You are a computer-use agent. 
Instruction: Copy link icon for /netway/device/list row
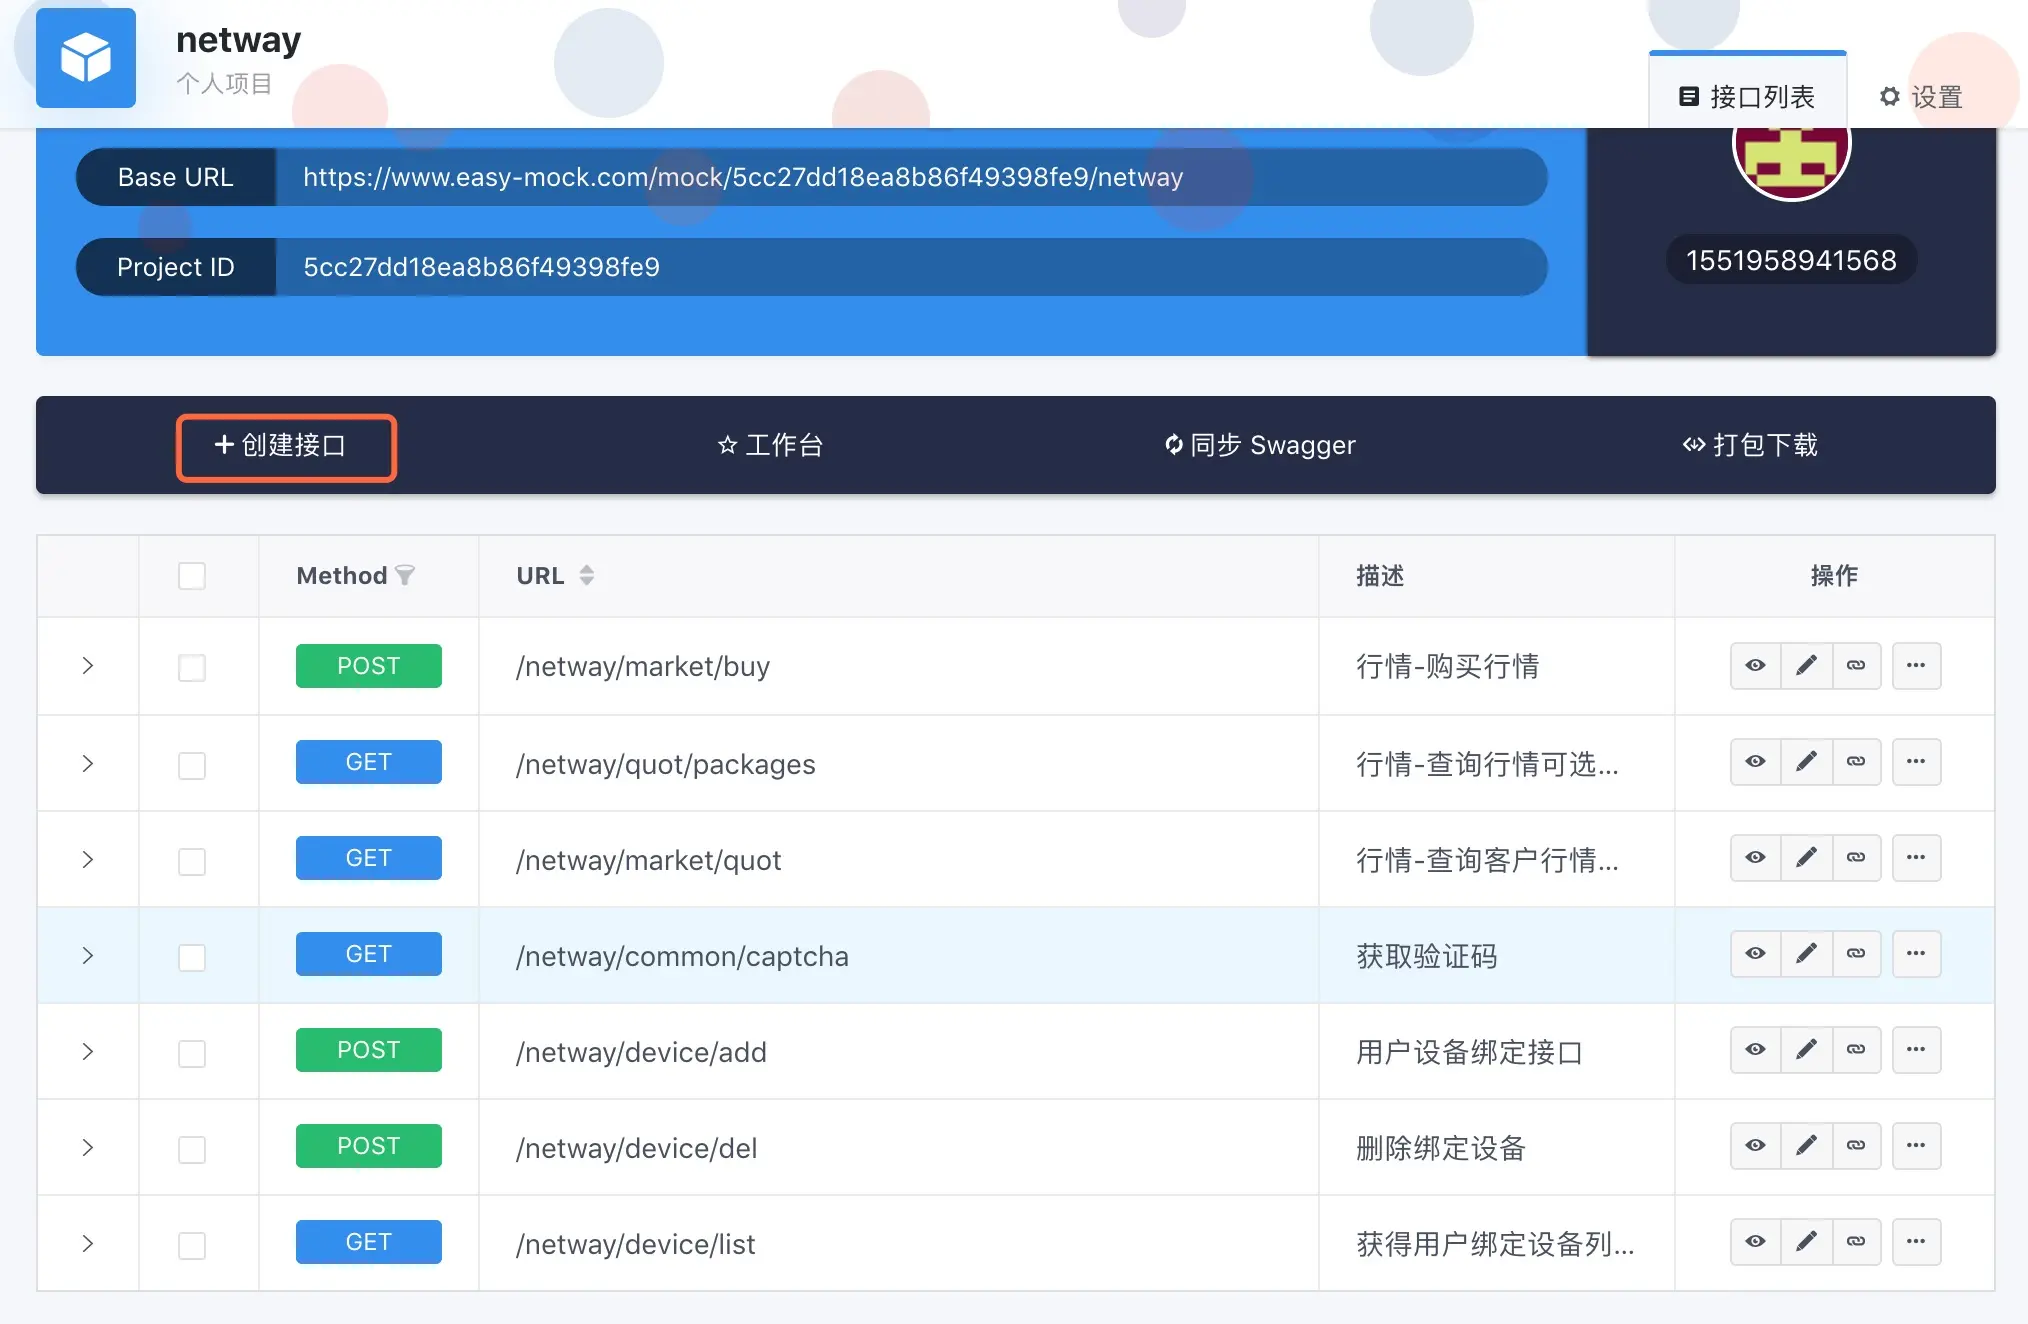coord(1856,1242)
